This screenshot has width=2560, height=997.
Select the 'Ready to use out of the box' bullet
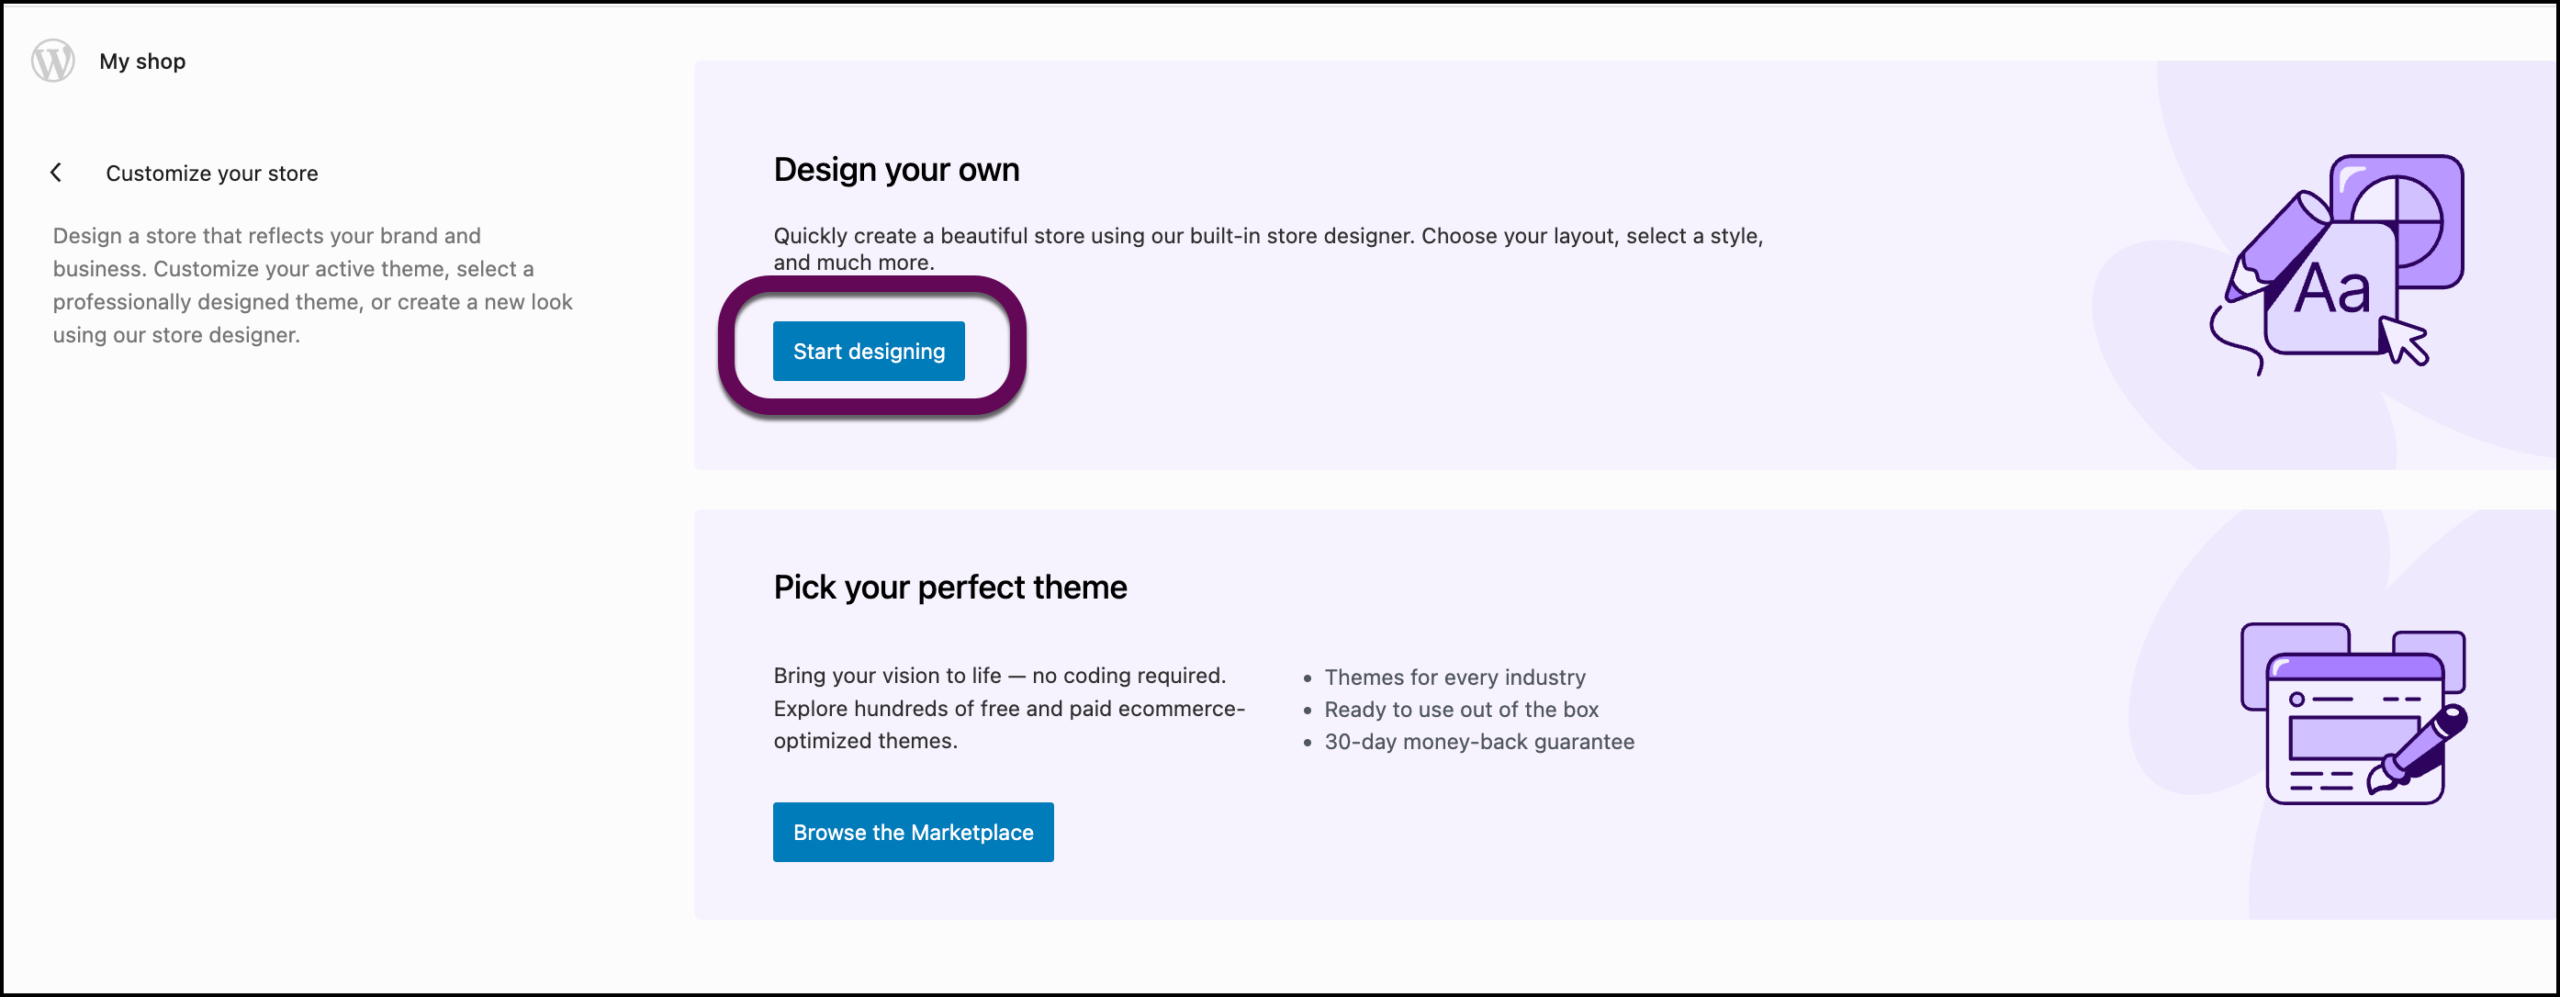coord(1461,709)
